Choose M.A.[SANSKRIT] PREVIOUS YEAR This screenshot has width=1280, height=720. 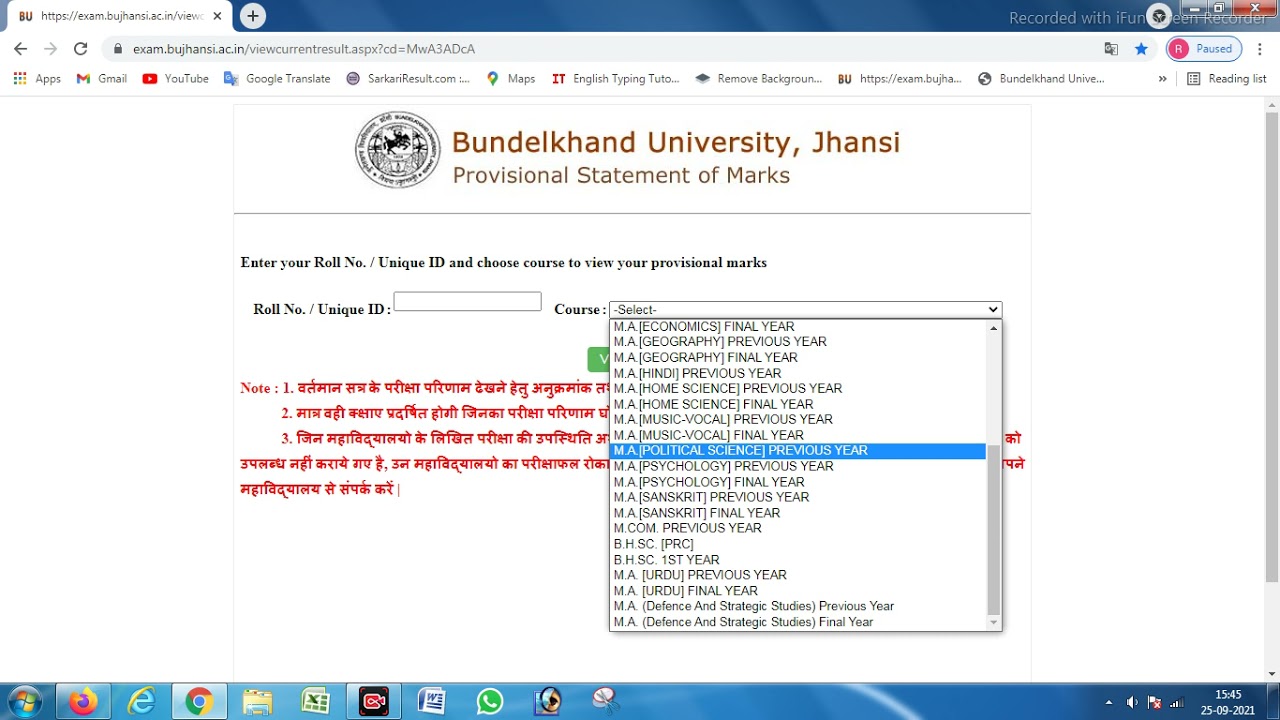coord(798,497)
